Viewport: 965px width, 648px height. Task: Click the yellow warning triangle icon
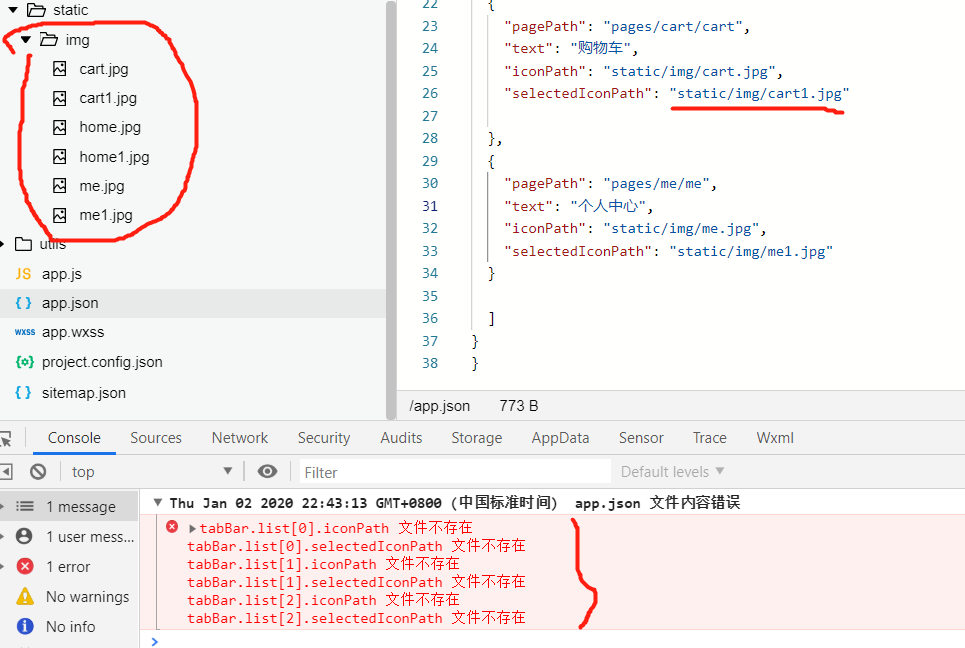(25, 596)
